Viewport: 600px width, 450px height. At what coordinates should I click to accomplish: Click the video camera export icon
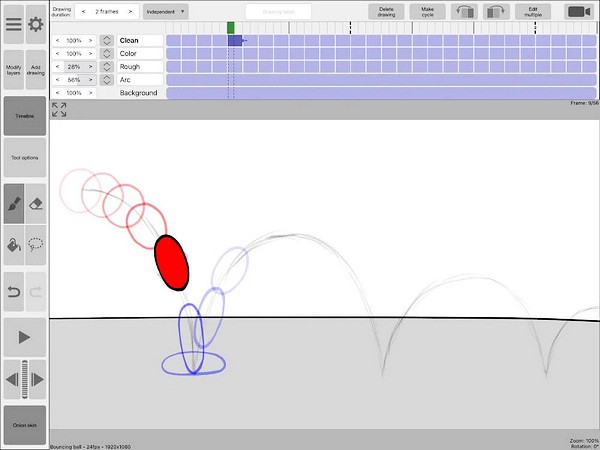coord(578,12)
